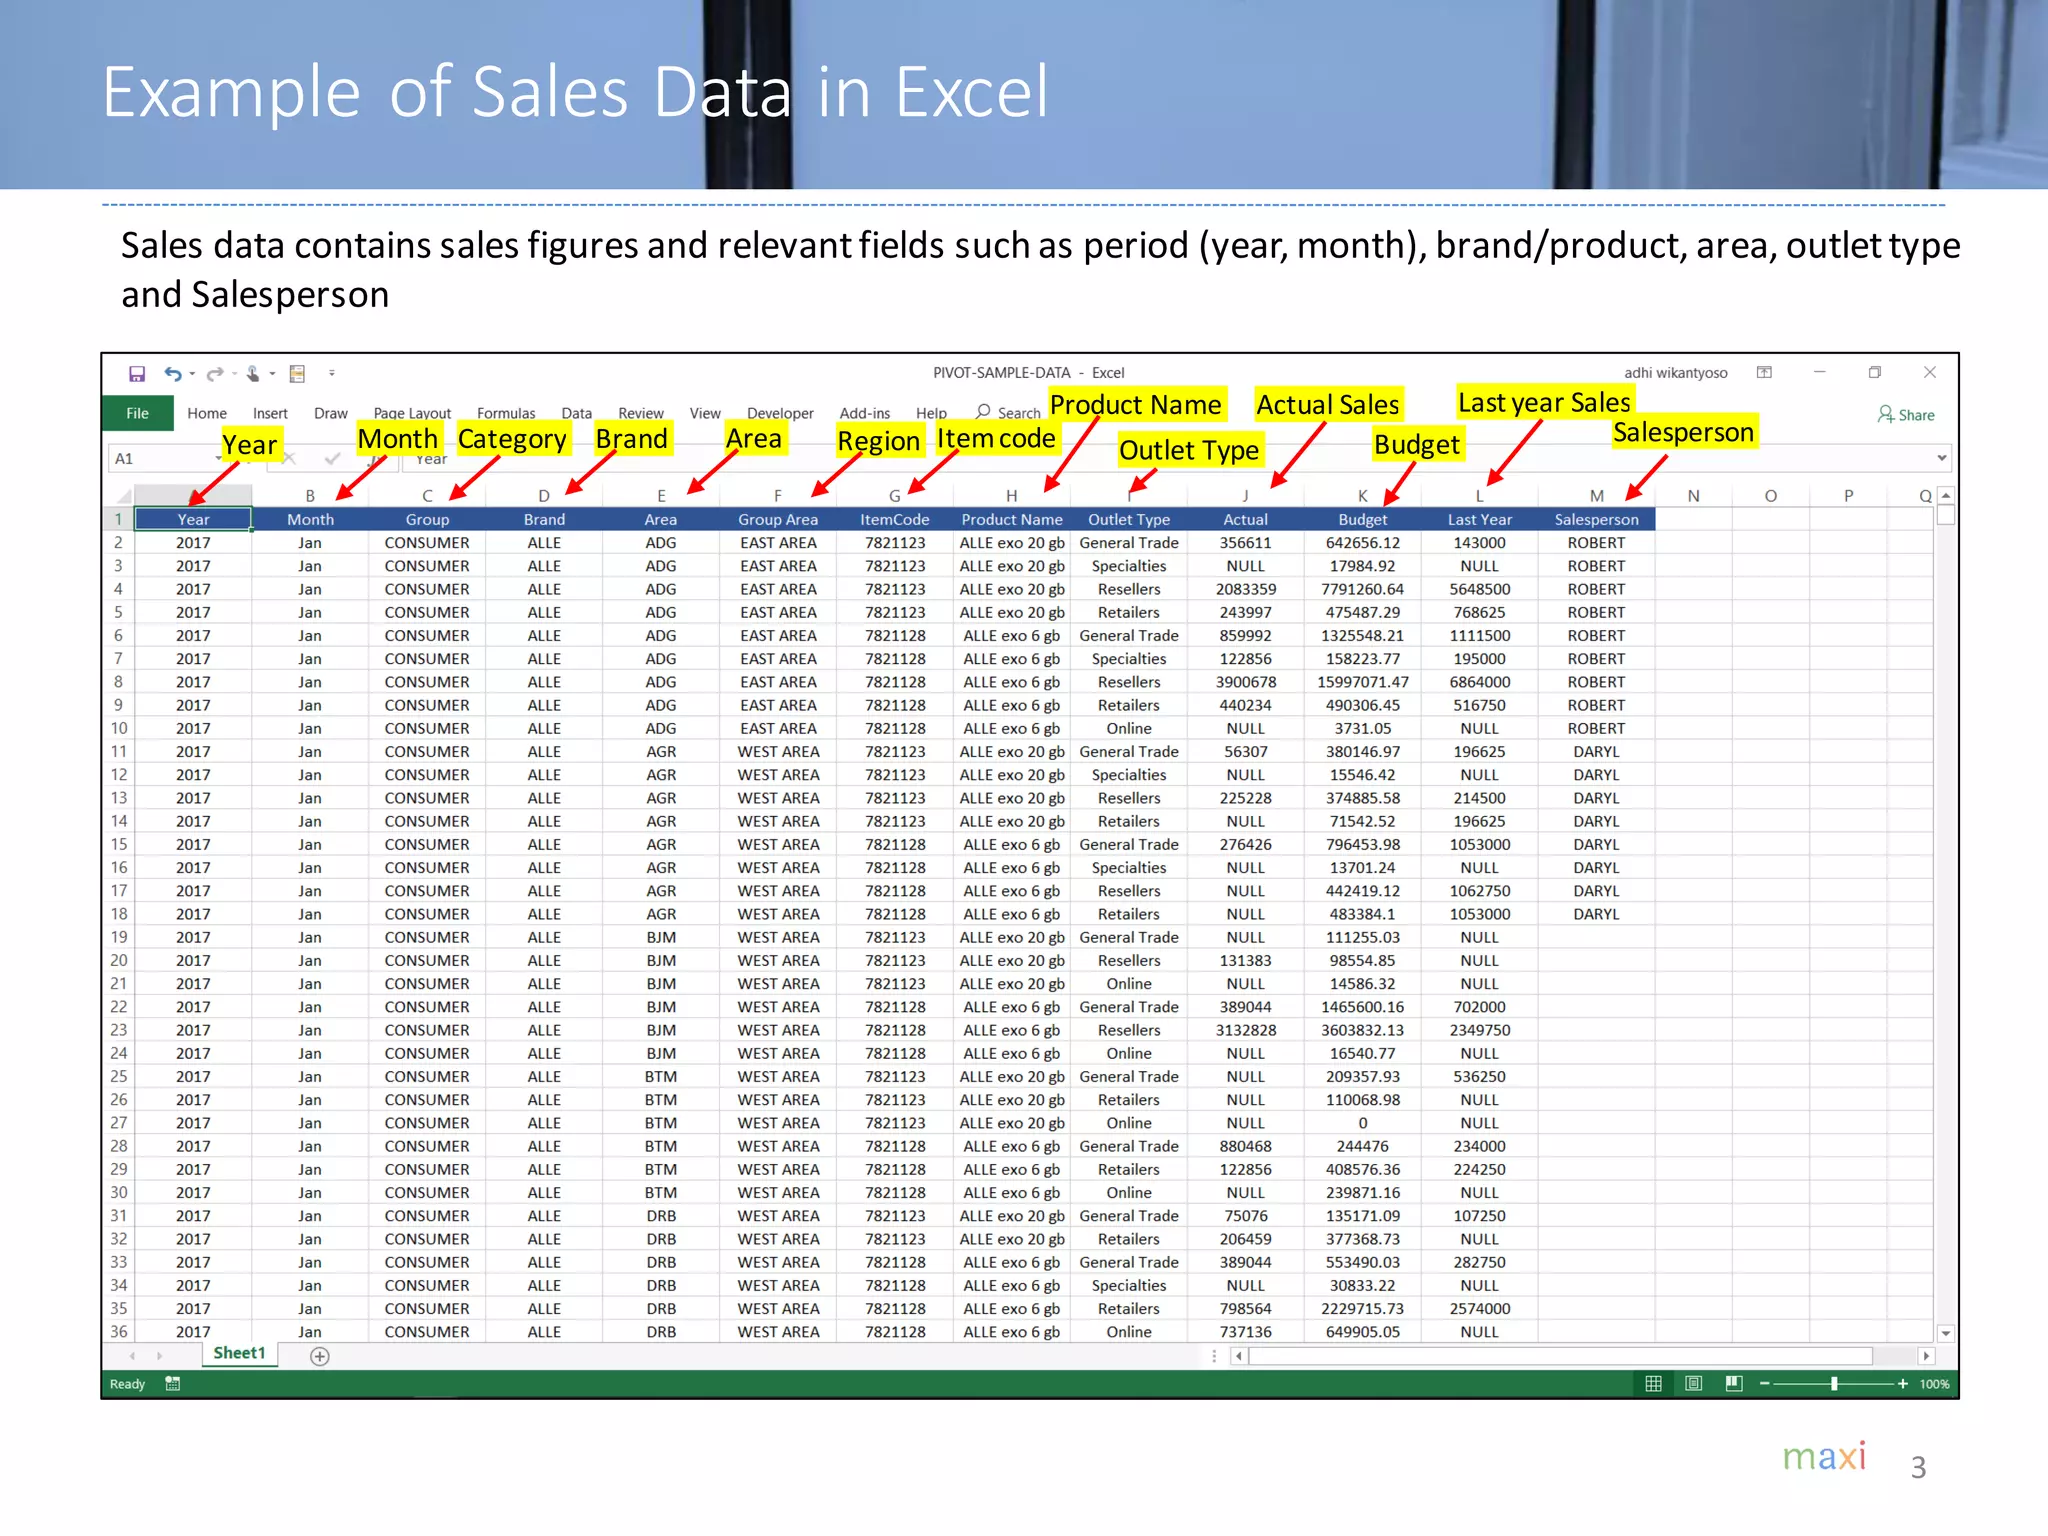Expand the Redo history dropdown arrow
This screenshot has height=1536, width=2048.
[234, 374]
